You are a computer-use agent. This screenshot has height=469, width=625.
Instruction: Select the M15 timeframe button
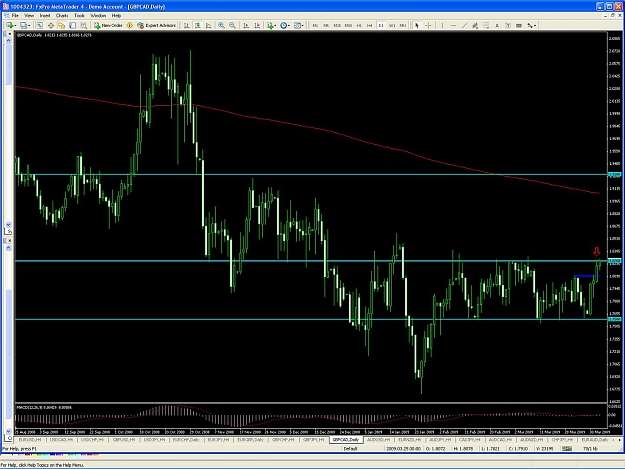[x=337, y=25]
